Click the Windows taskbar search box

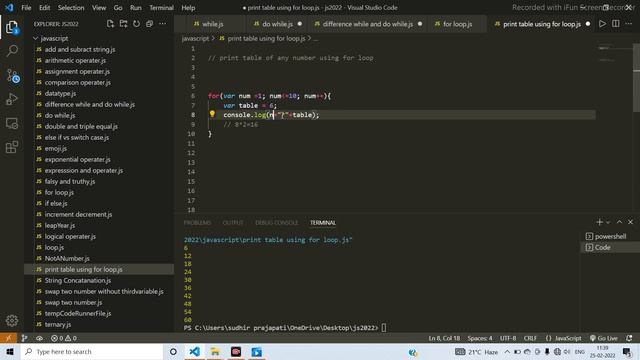tap(92, 351)
